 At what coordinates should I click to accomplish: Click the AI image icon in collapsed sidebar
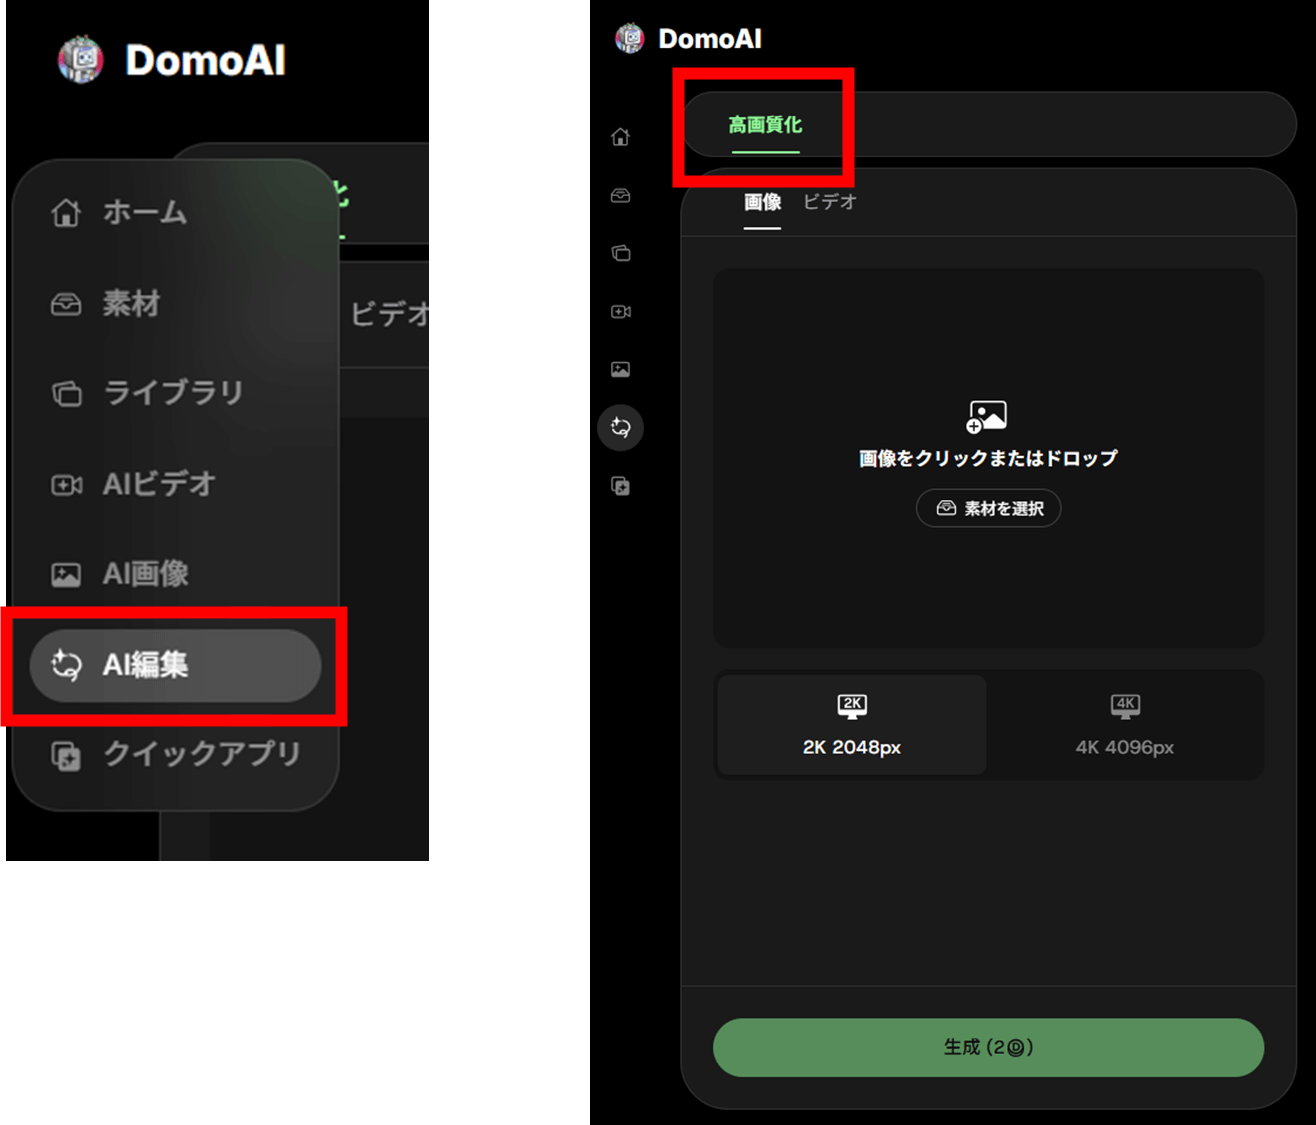pos(620,370)
